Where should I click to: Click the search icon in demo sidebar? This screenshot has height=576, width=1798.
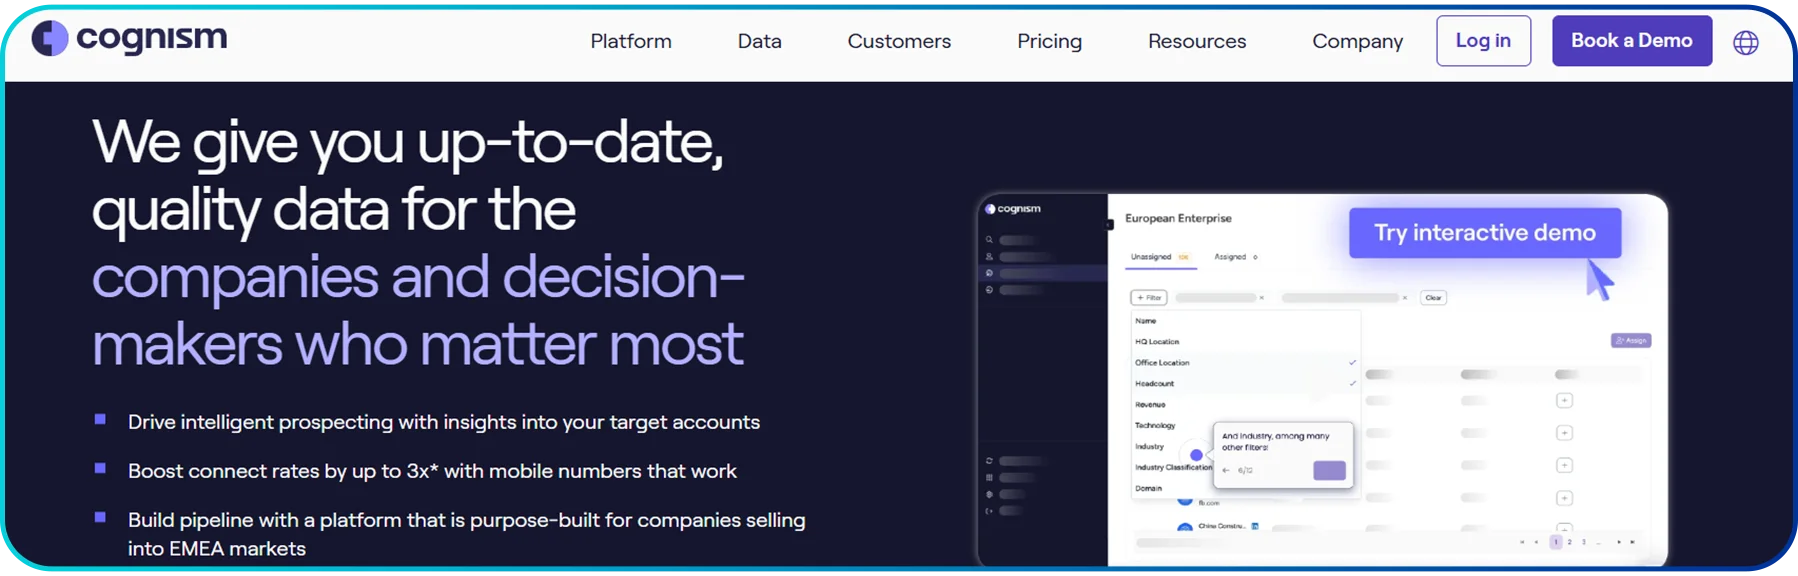[x=989, y=240]
